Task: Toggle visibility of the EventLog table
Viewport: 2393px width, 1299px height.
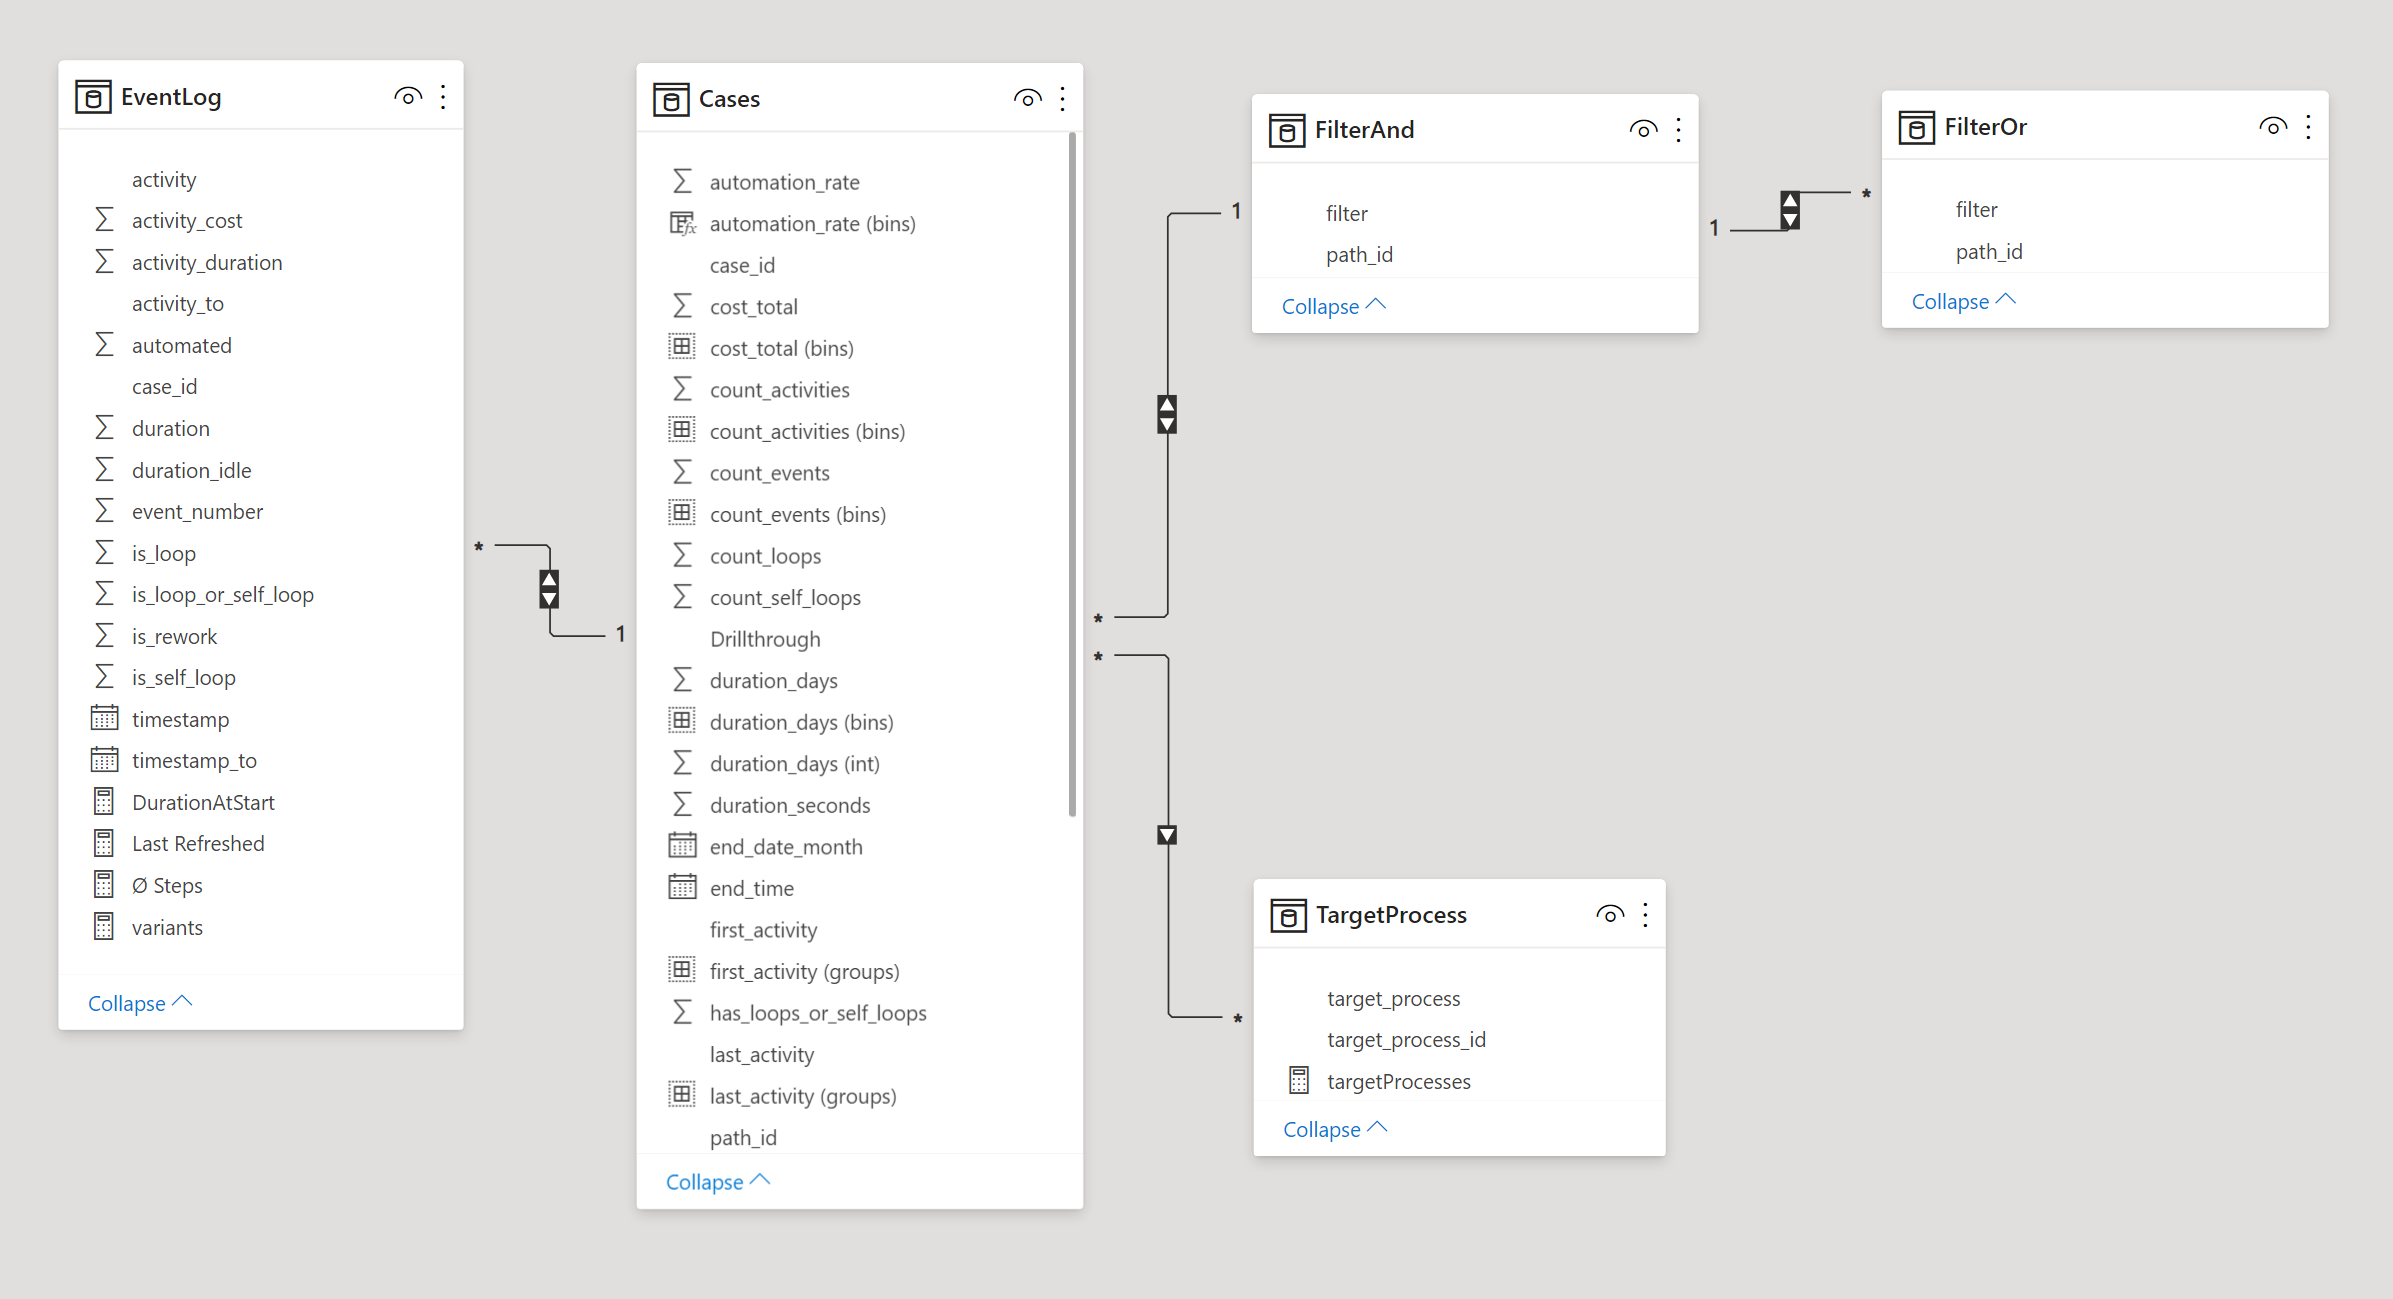Action: pos(407,97)
